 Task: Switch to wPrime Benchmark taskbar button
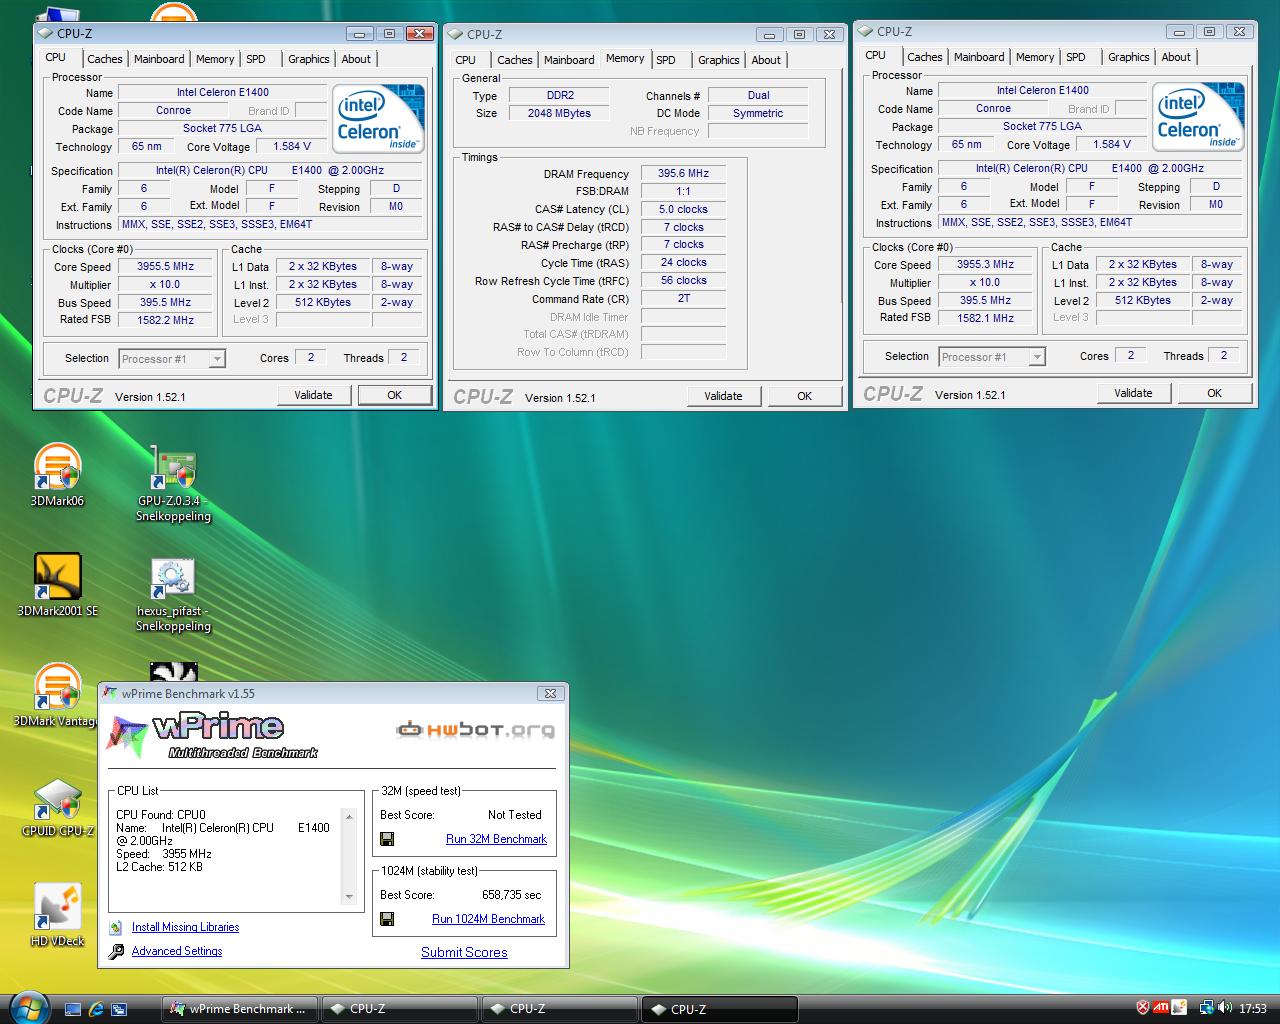pos(240,1009)
